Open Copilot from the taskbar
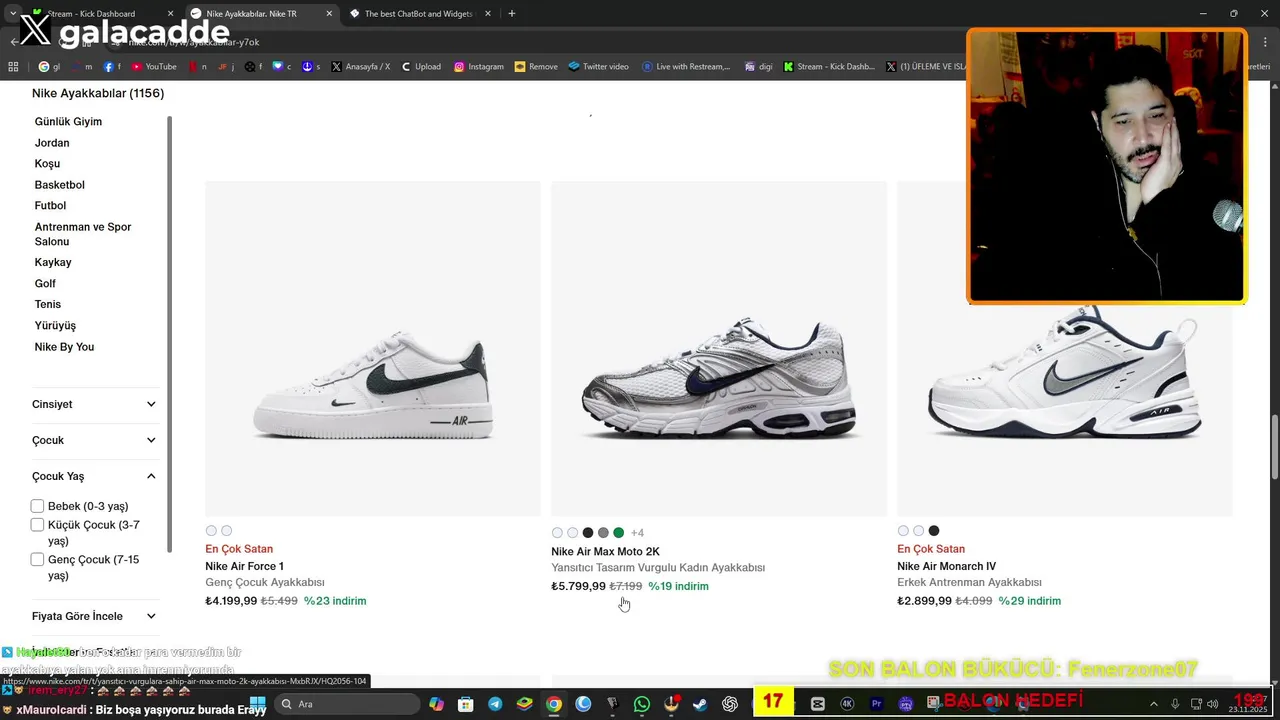1280x720 pixels. pyautogui.click(x=437, y=704)
